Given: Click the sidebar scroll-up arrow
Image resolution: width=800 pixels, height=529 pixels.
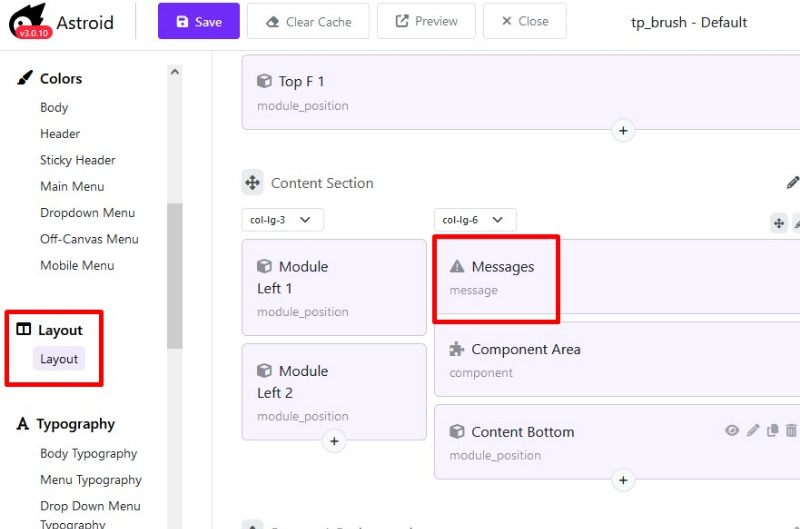Looking at the screenshot, I should (x=174, y=72).
